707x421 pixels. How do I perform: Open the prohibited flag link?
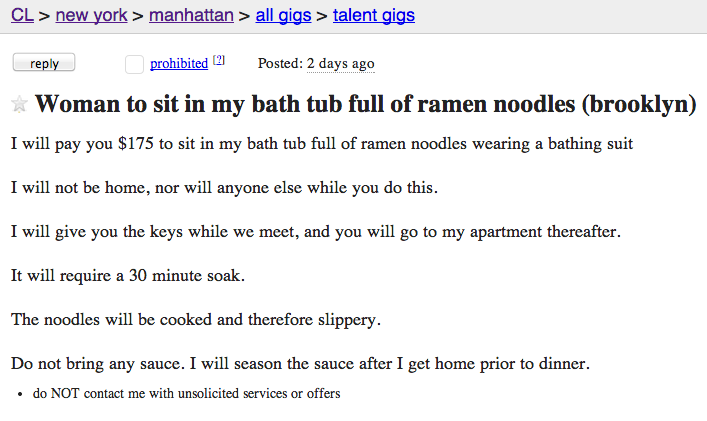coord(179,64)
